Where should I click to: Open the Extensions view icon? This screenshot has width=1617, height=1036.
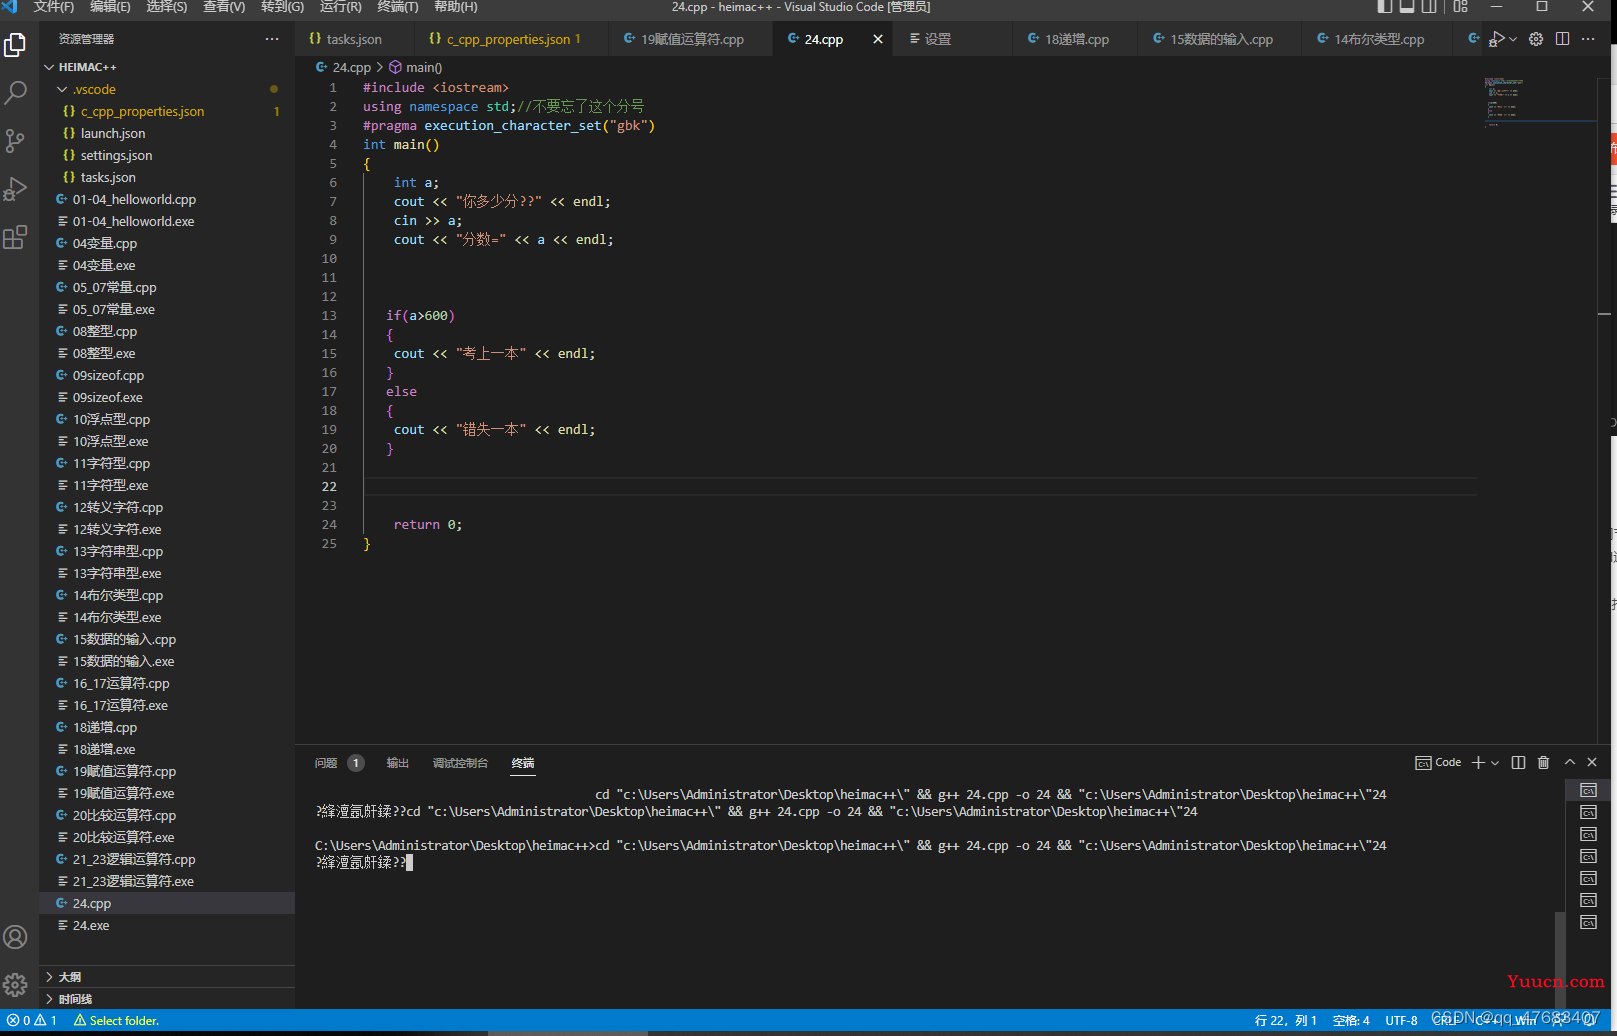tap(15, 237)
